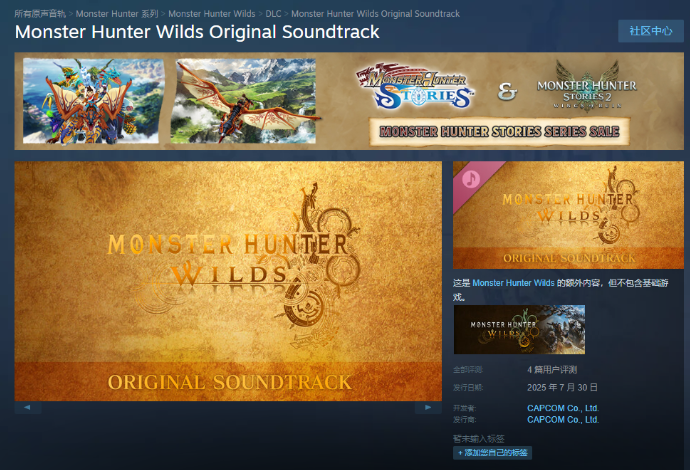Image resolution: width=690 pixels, height=470 pixels.
Task: Go to Monster Hunter Wilds breadcrumb
Action: click(x=212, y=14)
